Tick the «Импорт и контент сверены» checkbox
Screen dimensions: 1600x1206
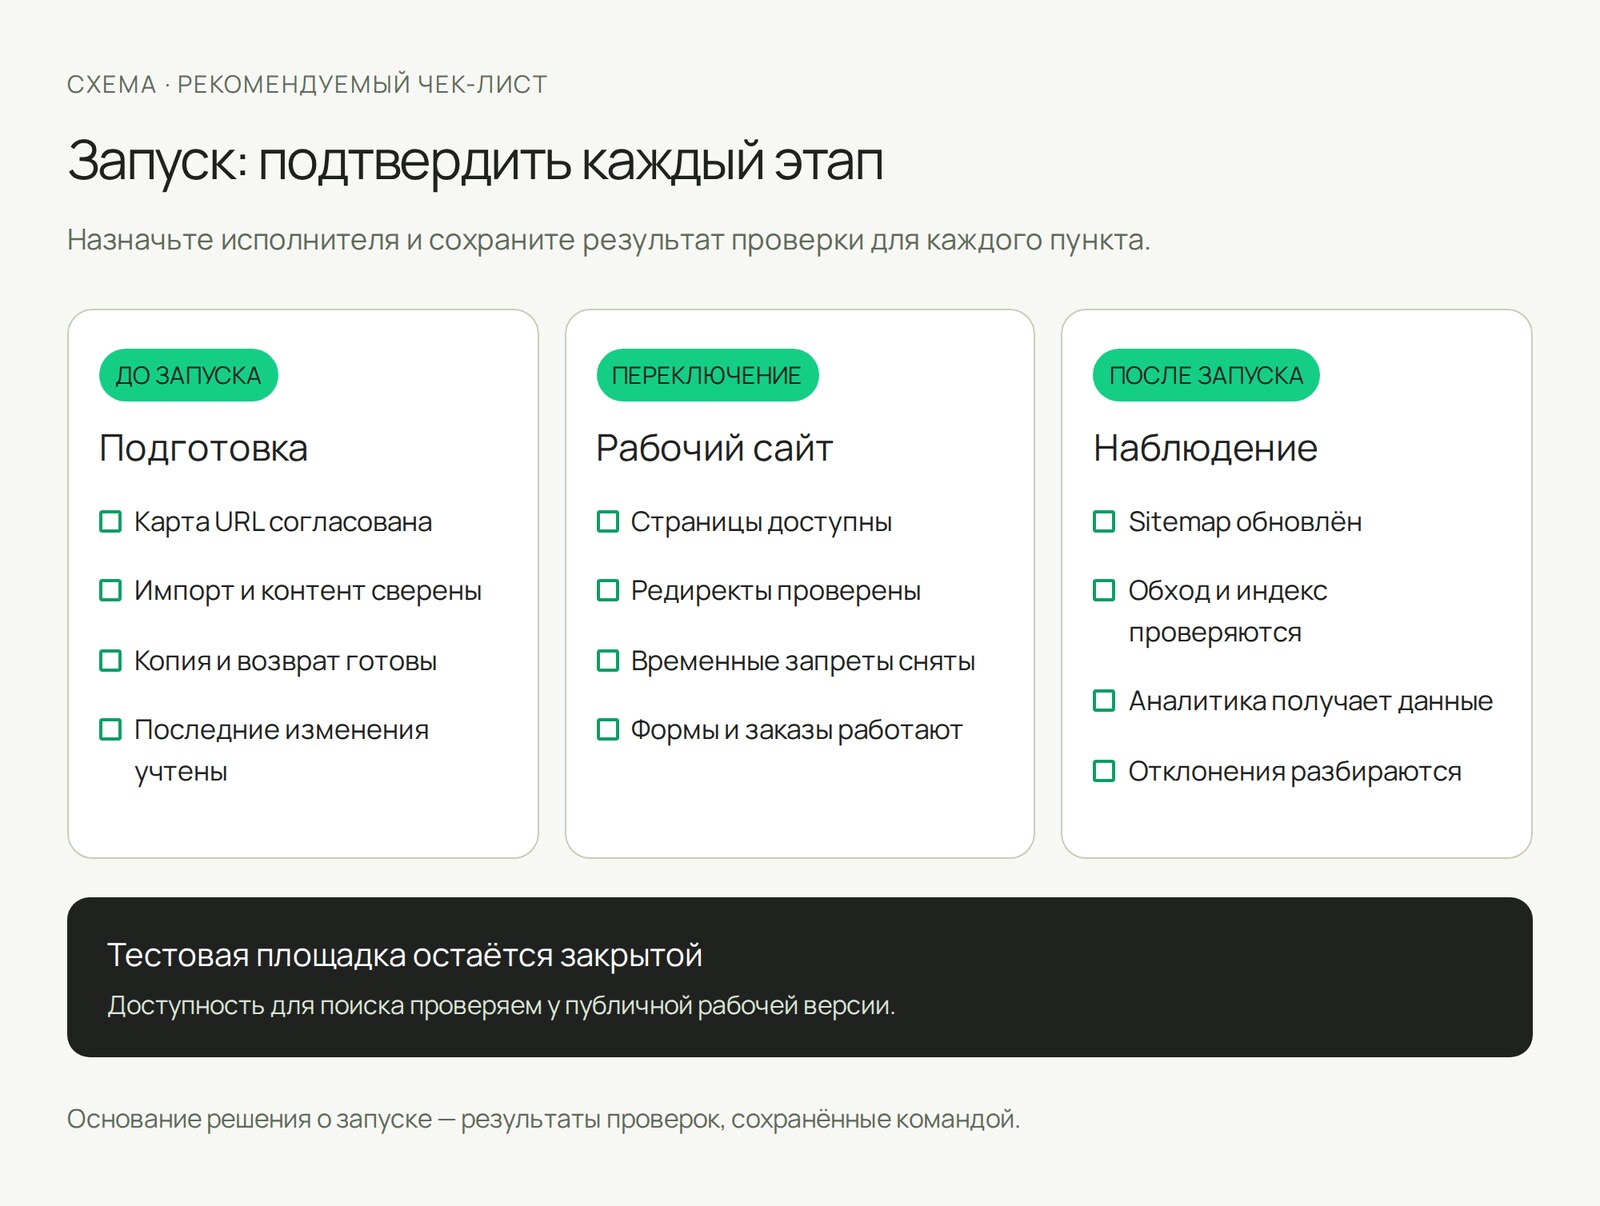pos(110,591)
